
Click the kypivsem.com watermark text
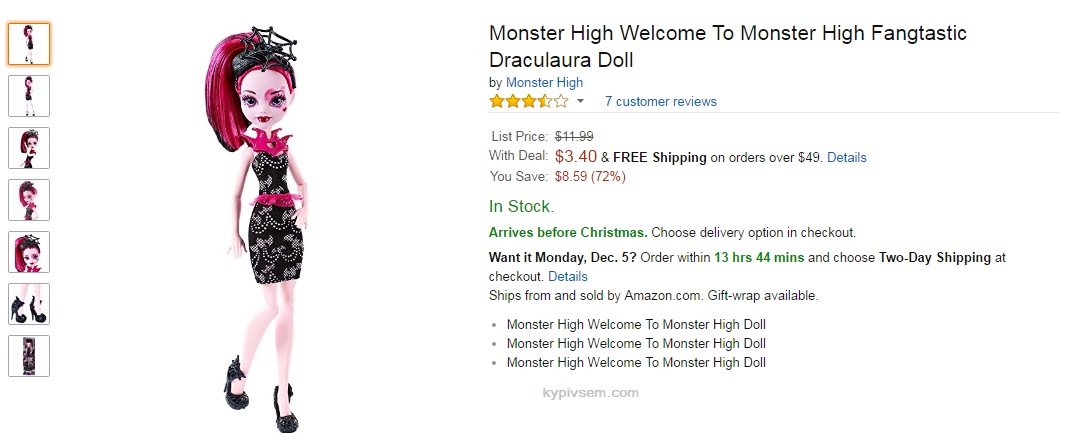(x=590, y=392)
